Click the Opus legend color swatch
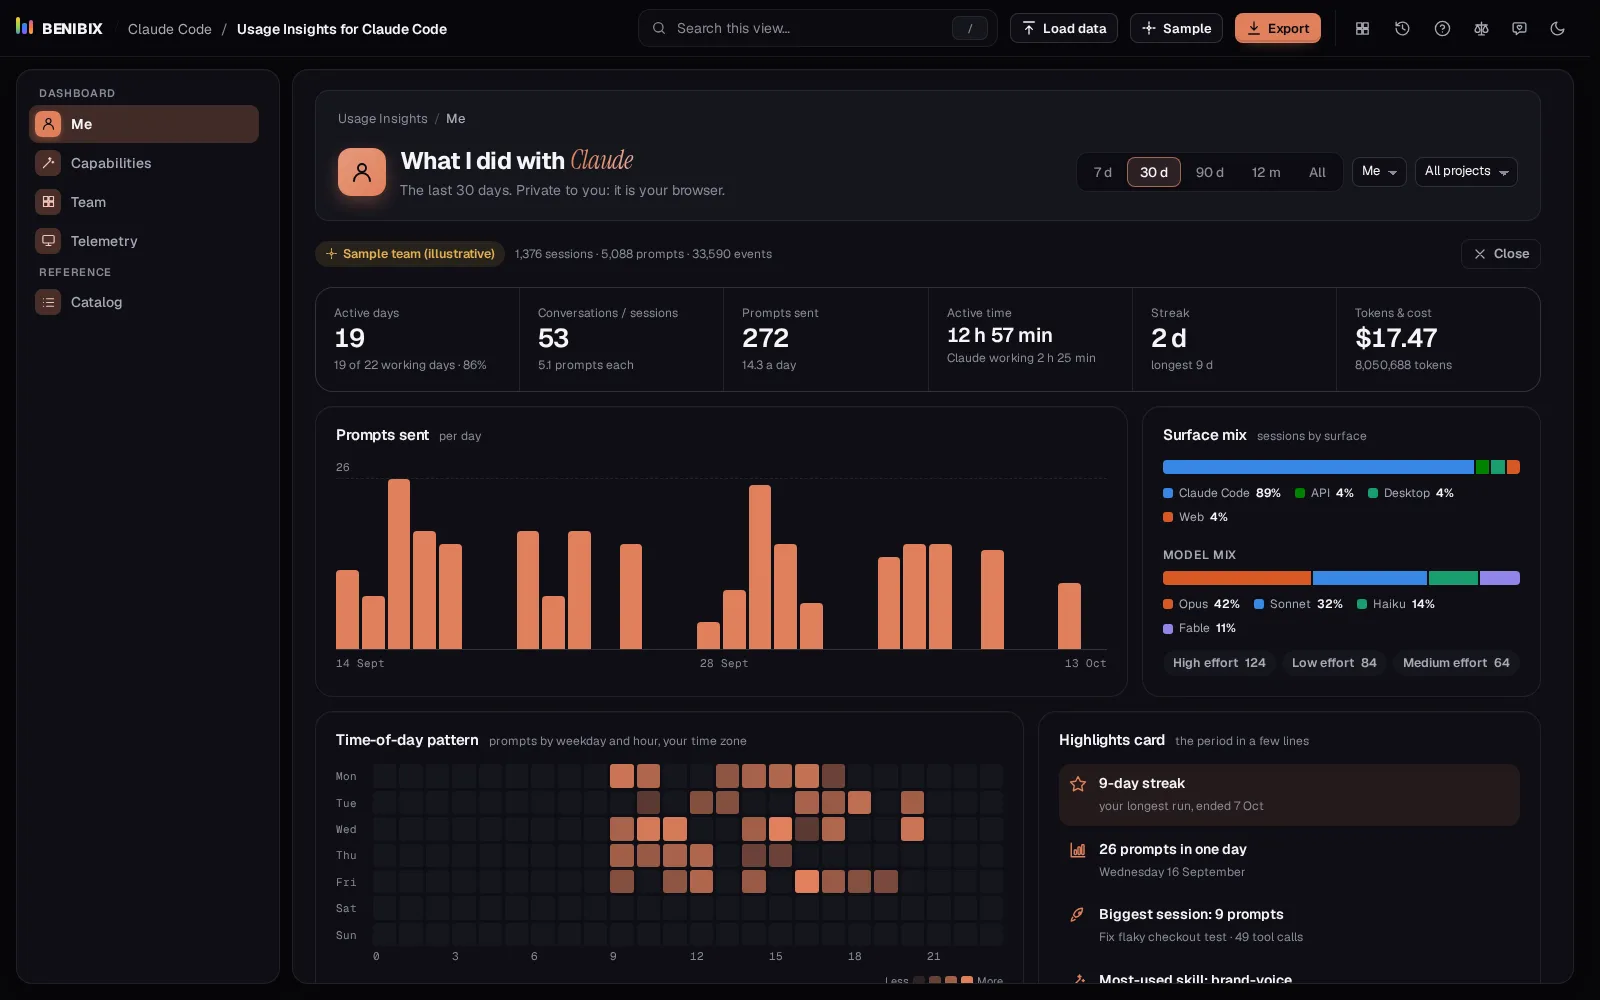This screenshot has height=1000, width=1600. point(1168,604)
